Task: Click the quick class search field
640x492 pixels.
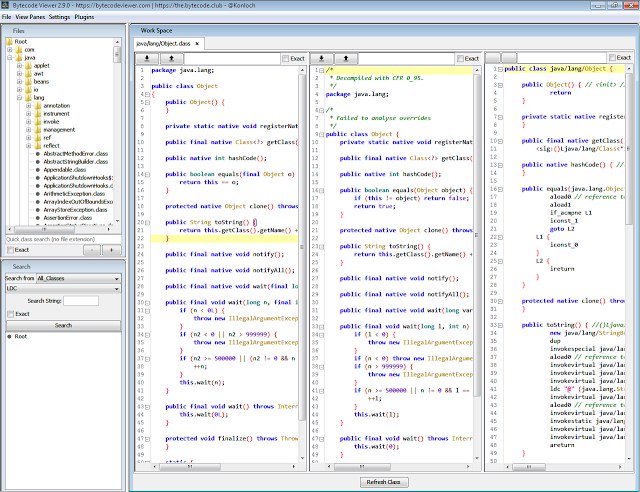Action: pyautogui.click(x=63, y=239)
